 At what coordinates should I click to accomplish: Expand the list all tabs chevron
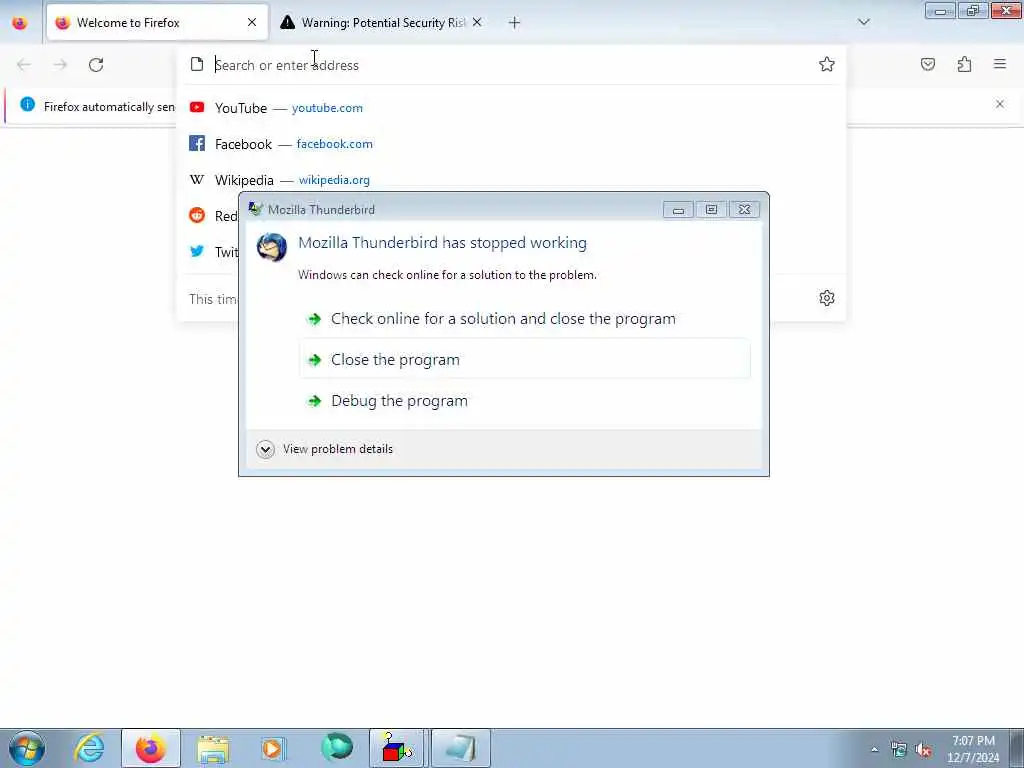coord(863,23)
